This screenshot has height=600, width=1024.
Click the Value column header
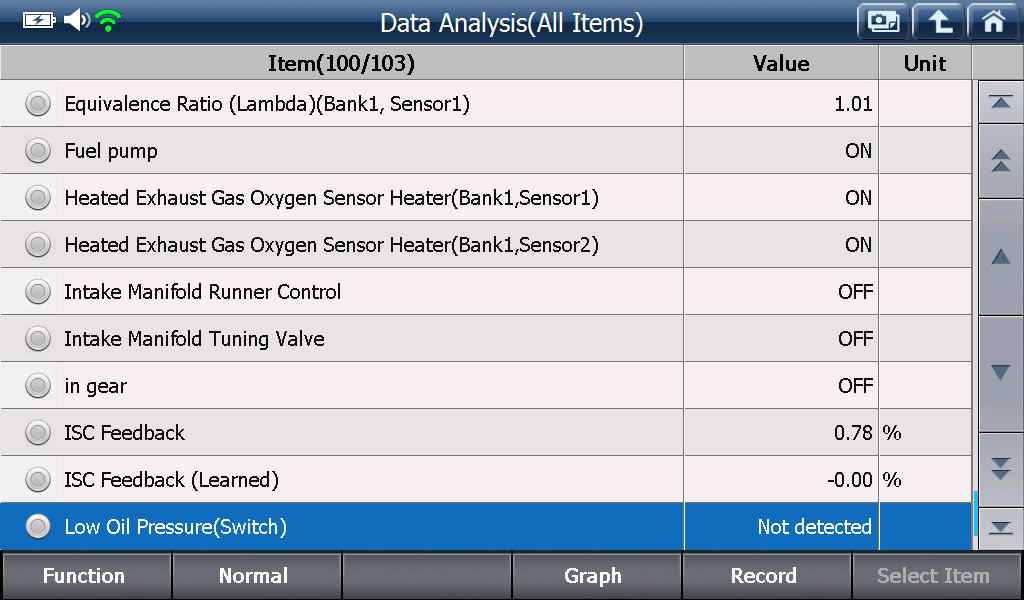point(781,63)
